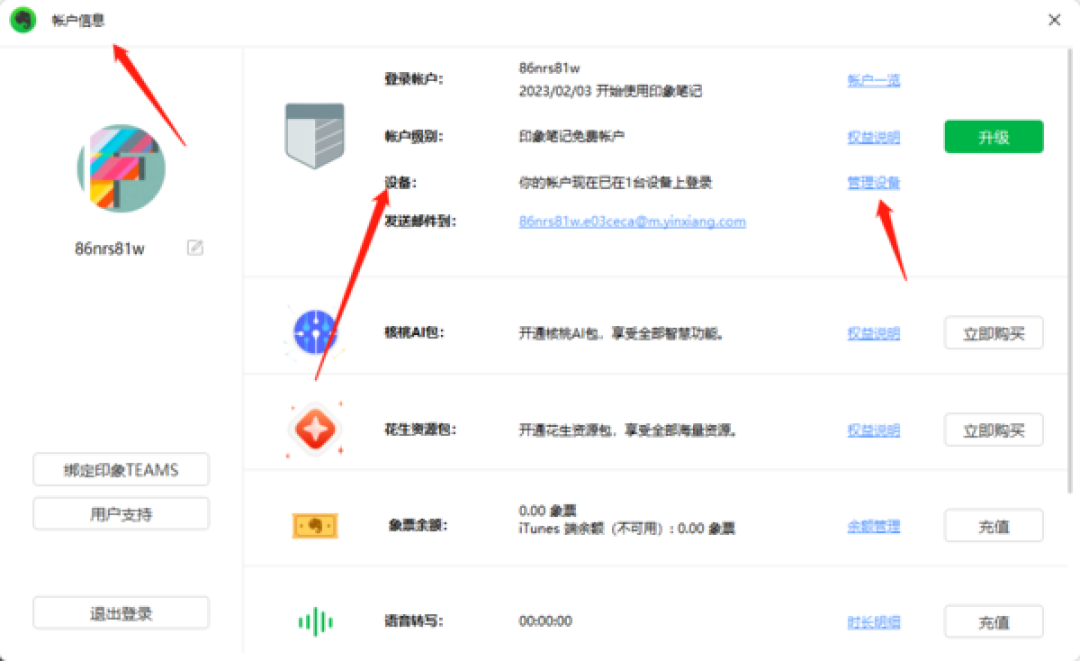Recharge 语音转写 with 充值 button
Viewport: 1080px width, 661px height.
point(993,622)
